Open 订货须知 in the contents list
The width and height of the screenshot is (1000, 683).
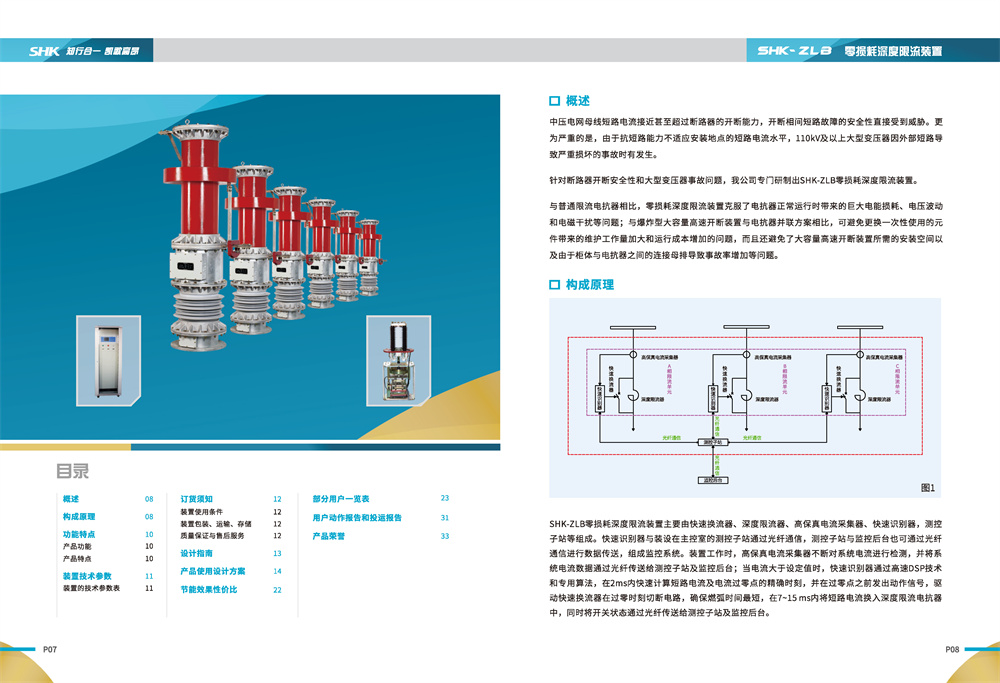tap(196, 499)
